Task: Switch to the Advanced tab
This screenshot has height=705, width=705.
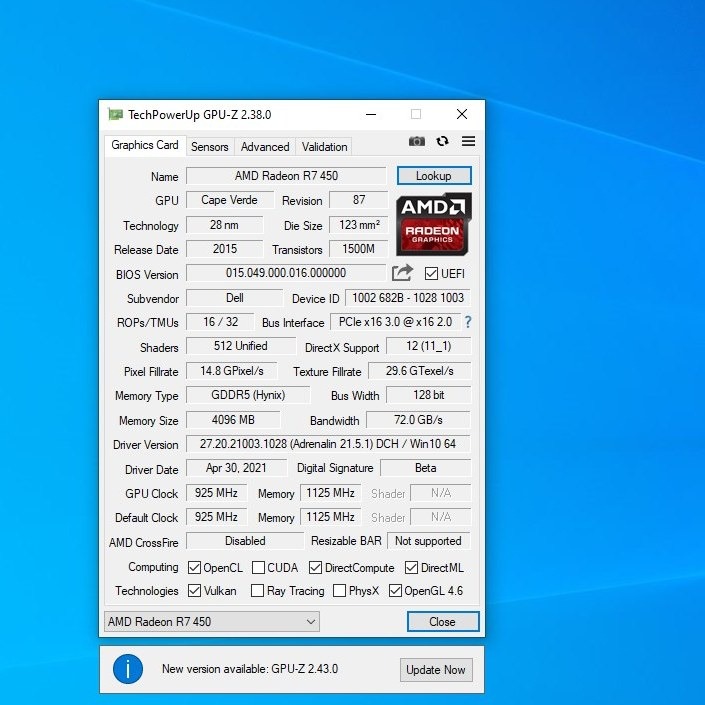Action: [265, 146]
